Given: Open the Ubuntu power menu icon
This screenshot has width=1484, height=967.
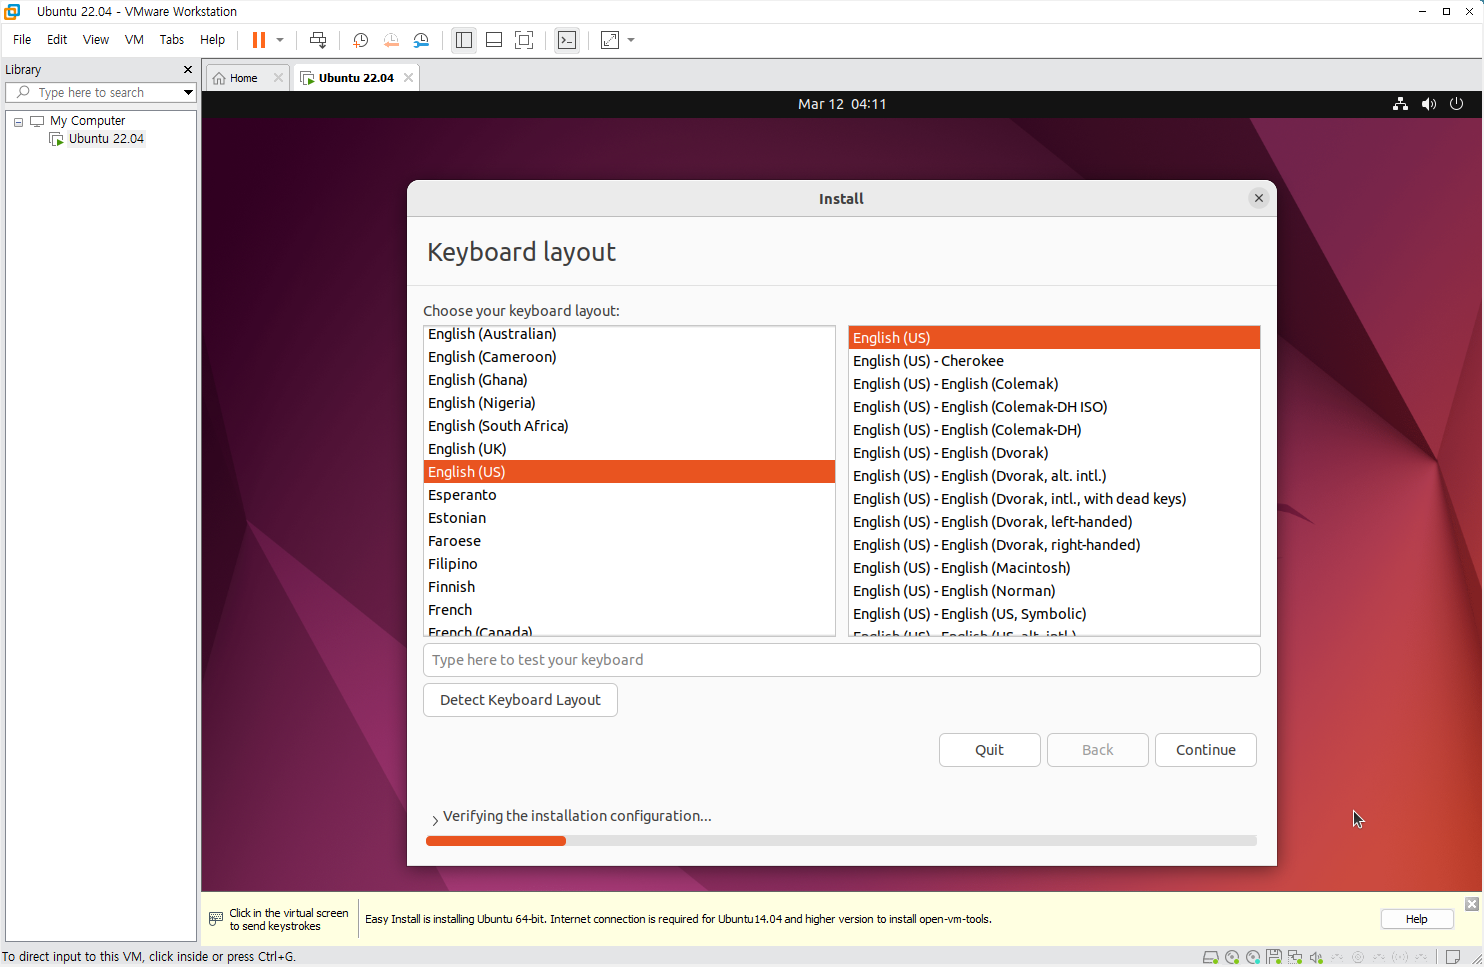Looking at the screenshot, I should (x=1456, y=104).
